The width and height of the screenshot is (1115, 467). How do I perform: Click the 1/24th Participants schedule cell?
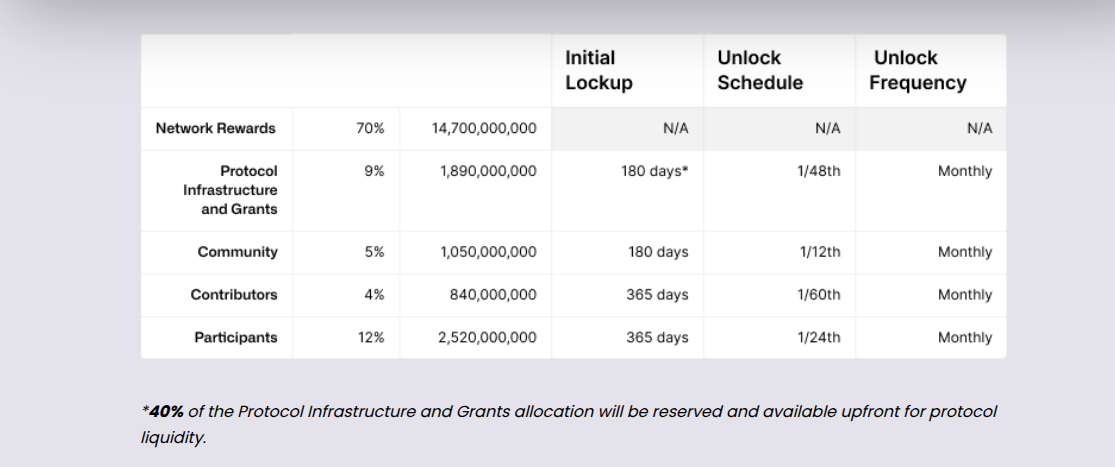(818, 338)
